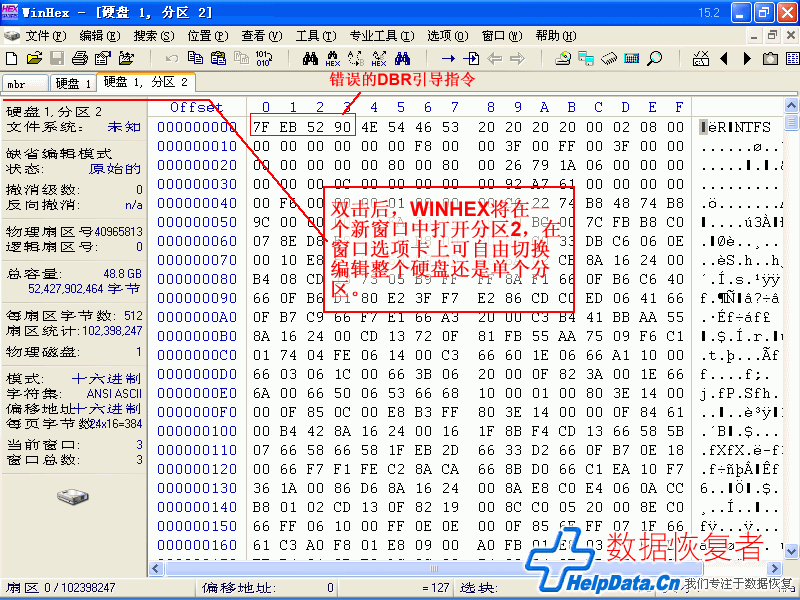Click horizontal scrollbar left arrow
800x600 pixels.
coord(156,568)
